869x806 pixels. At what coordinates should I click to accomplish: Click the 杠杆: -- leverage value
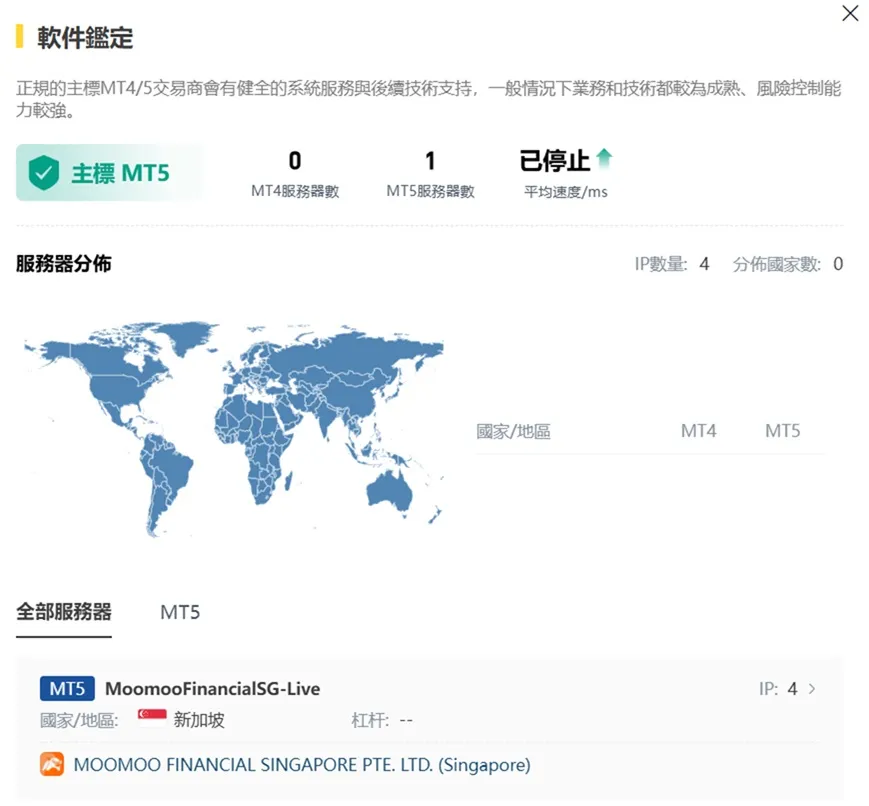tap(382, 720)
